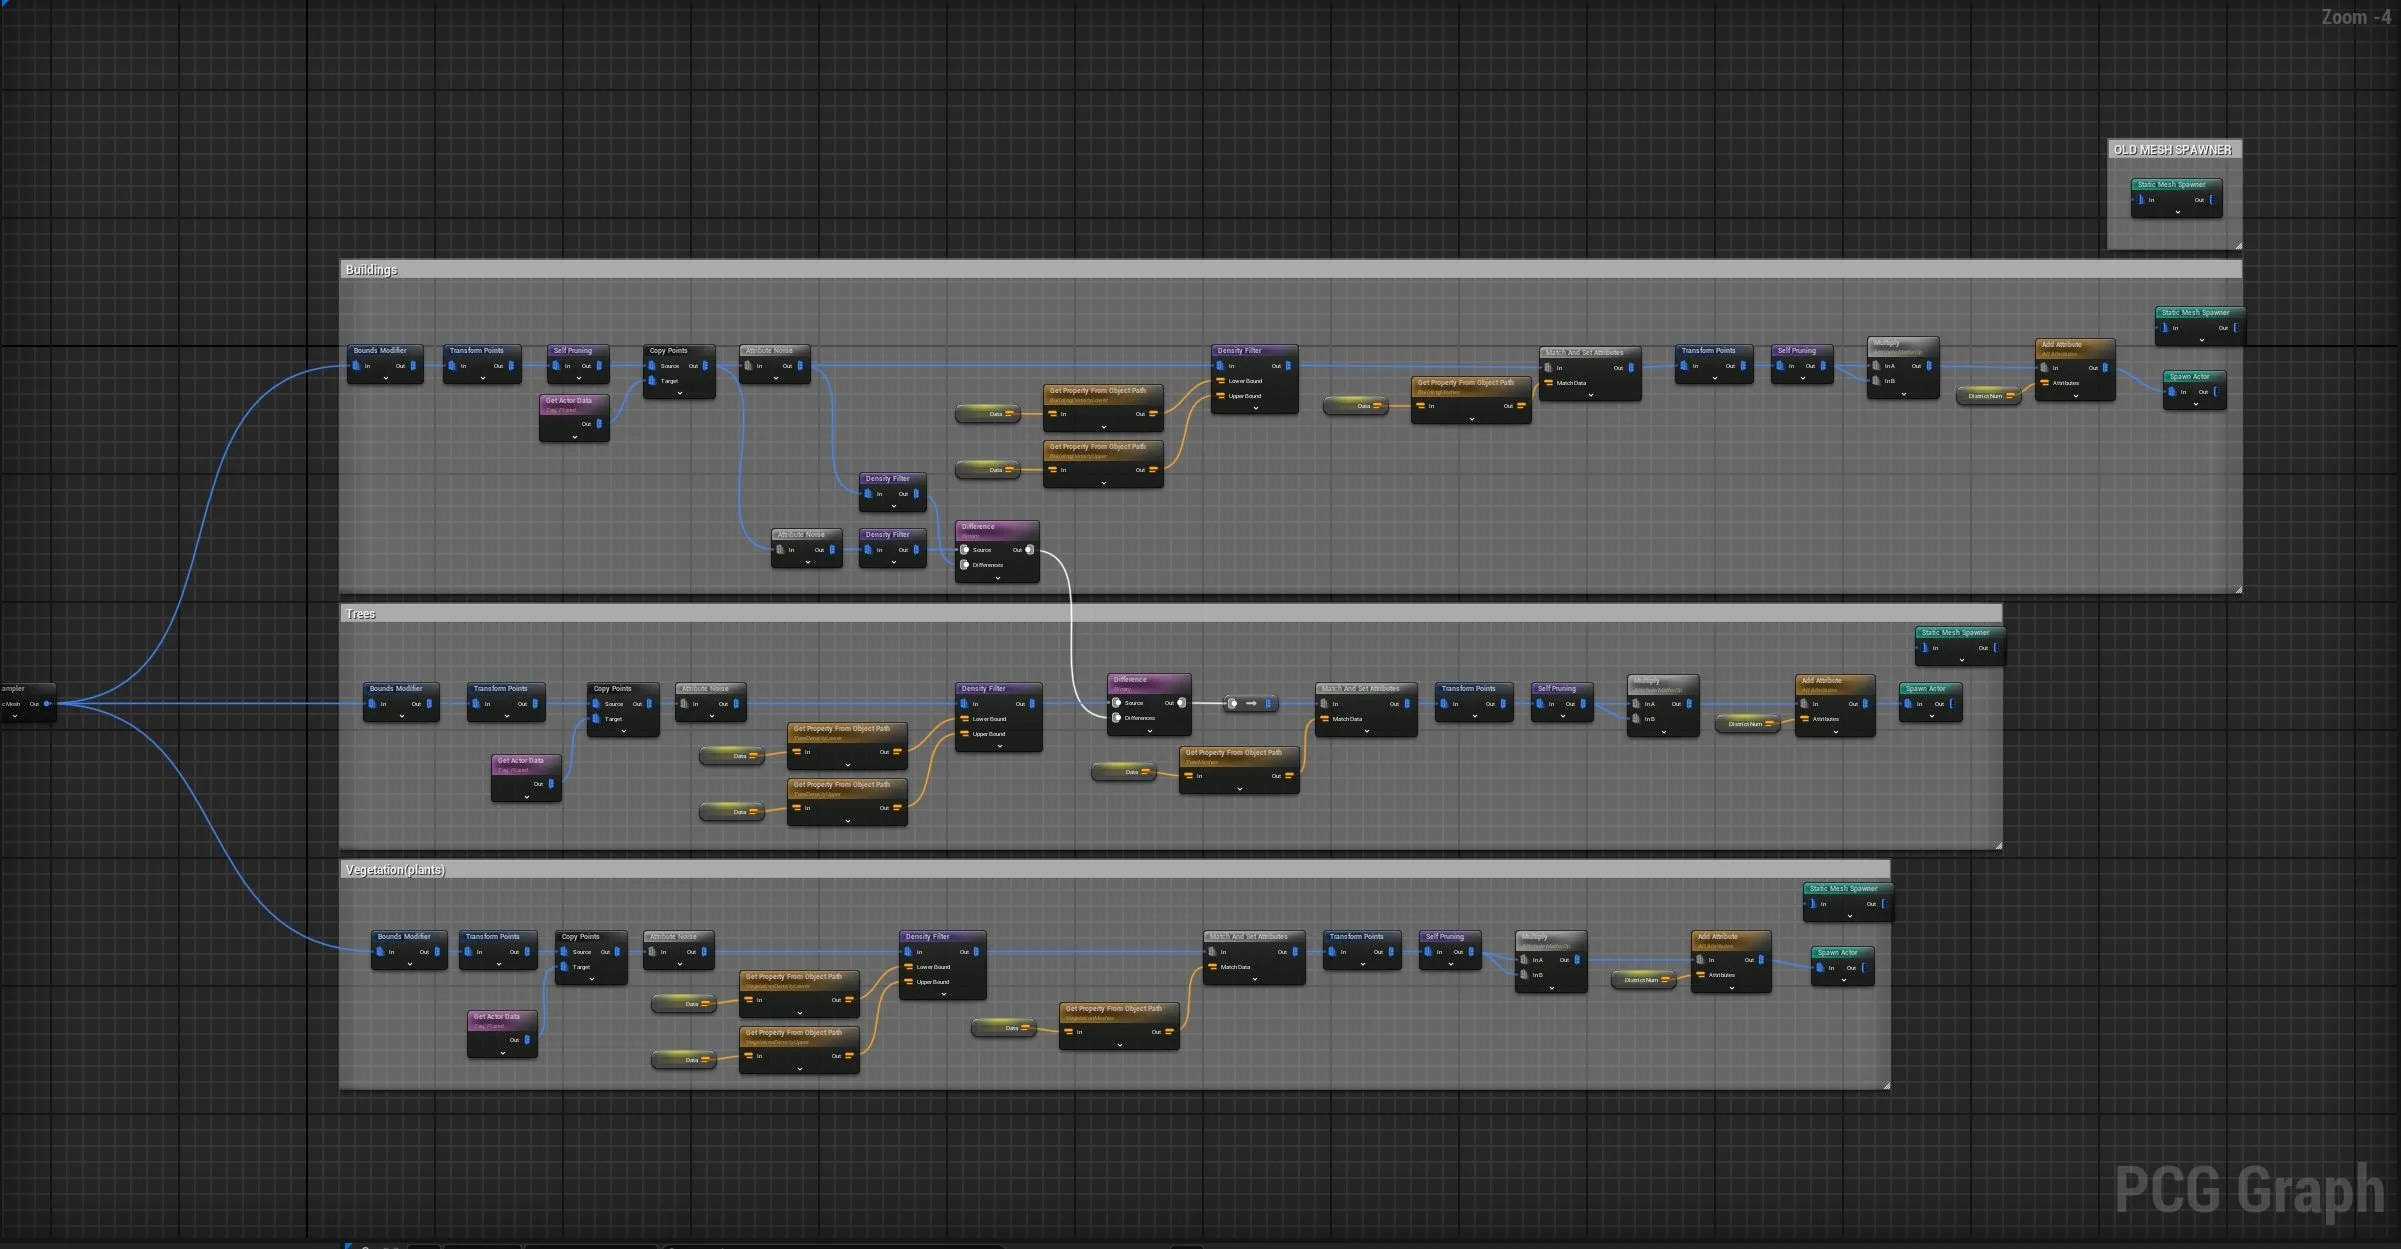The width and height of the screenshot is (2401, 1249).
Task: Click Source pin of Trees Copy Points node
Action: (597, 704)
